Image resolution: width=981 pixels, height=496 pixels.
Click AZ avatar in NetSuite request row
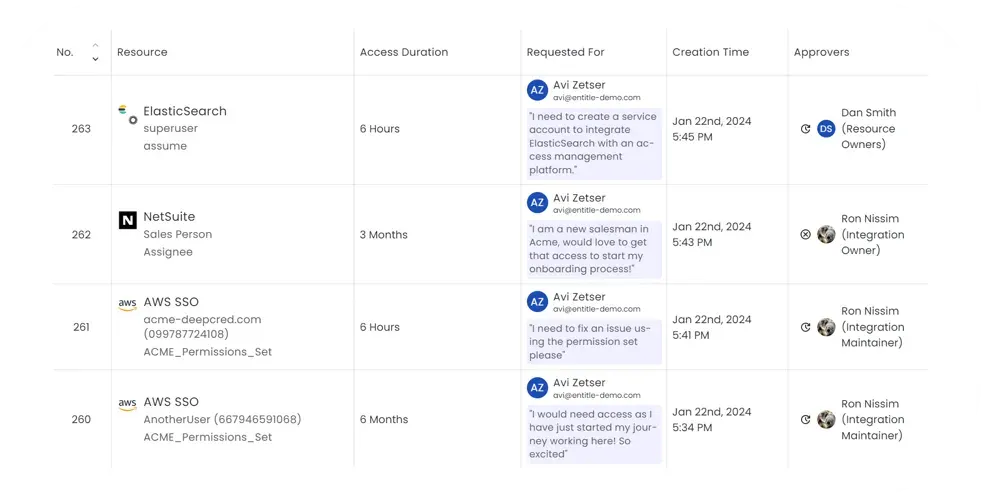click(537, 203)
